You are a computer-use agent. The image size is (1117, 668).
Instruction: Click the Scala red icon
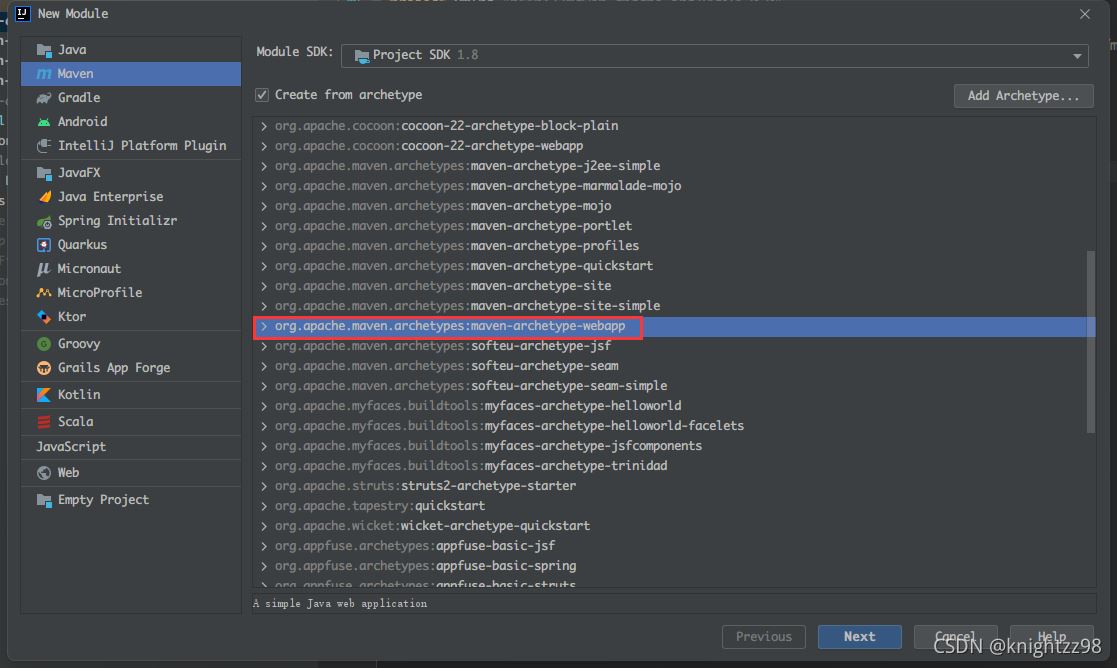click(44, 422)
